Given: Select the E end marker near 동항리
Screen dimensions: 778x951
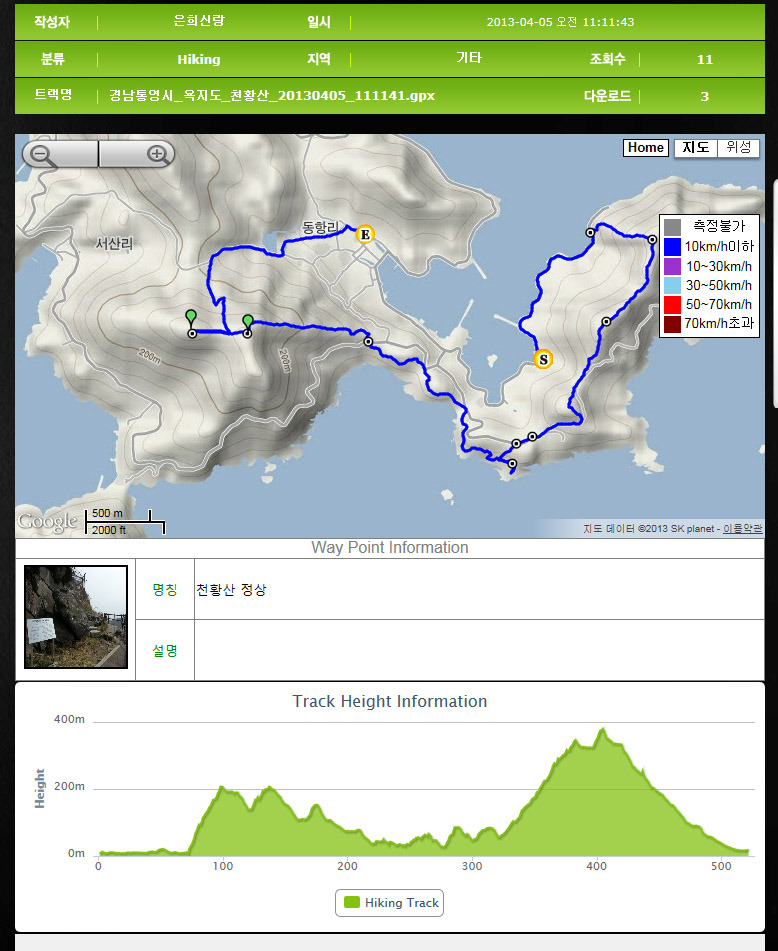Looking at the screenshot, I should (x=364, y=234).
